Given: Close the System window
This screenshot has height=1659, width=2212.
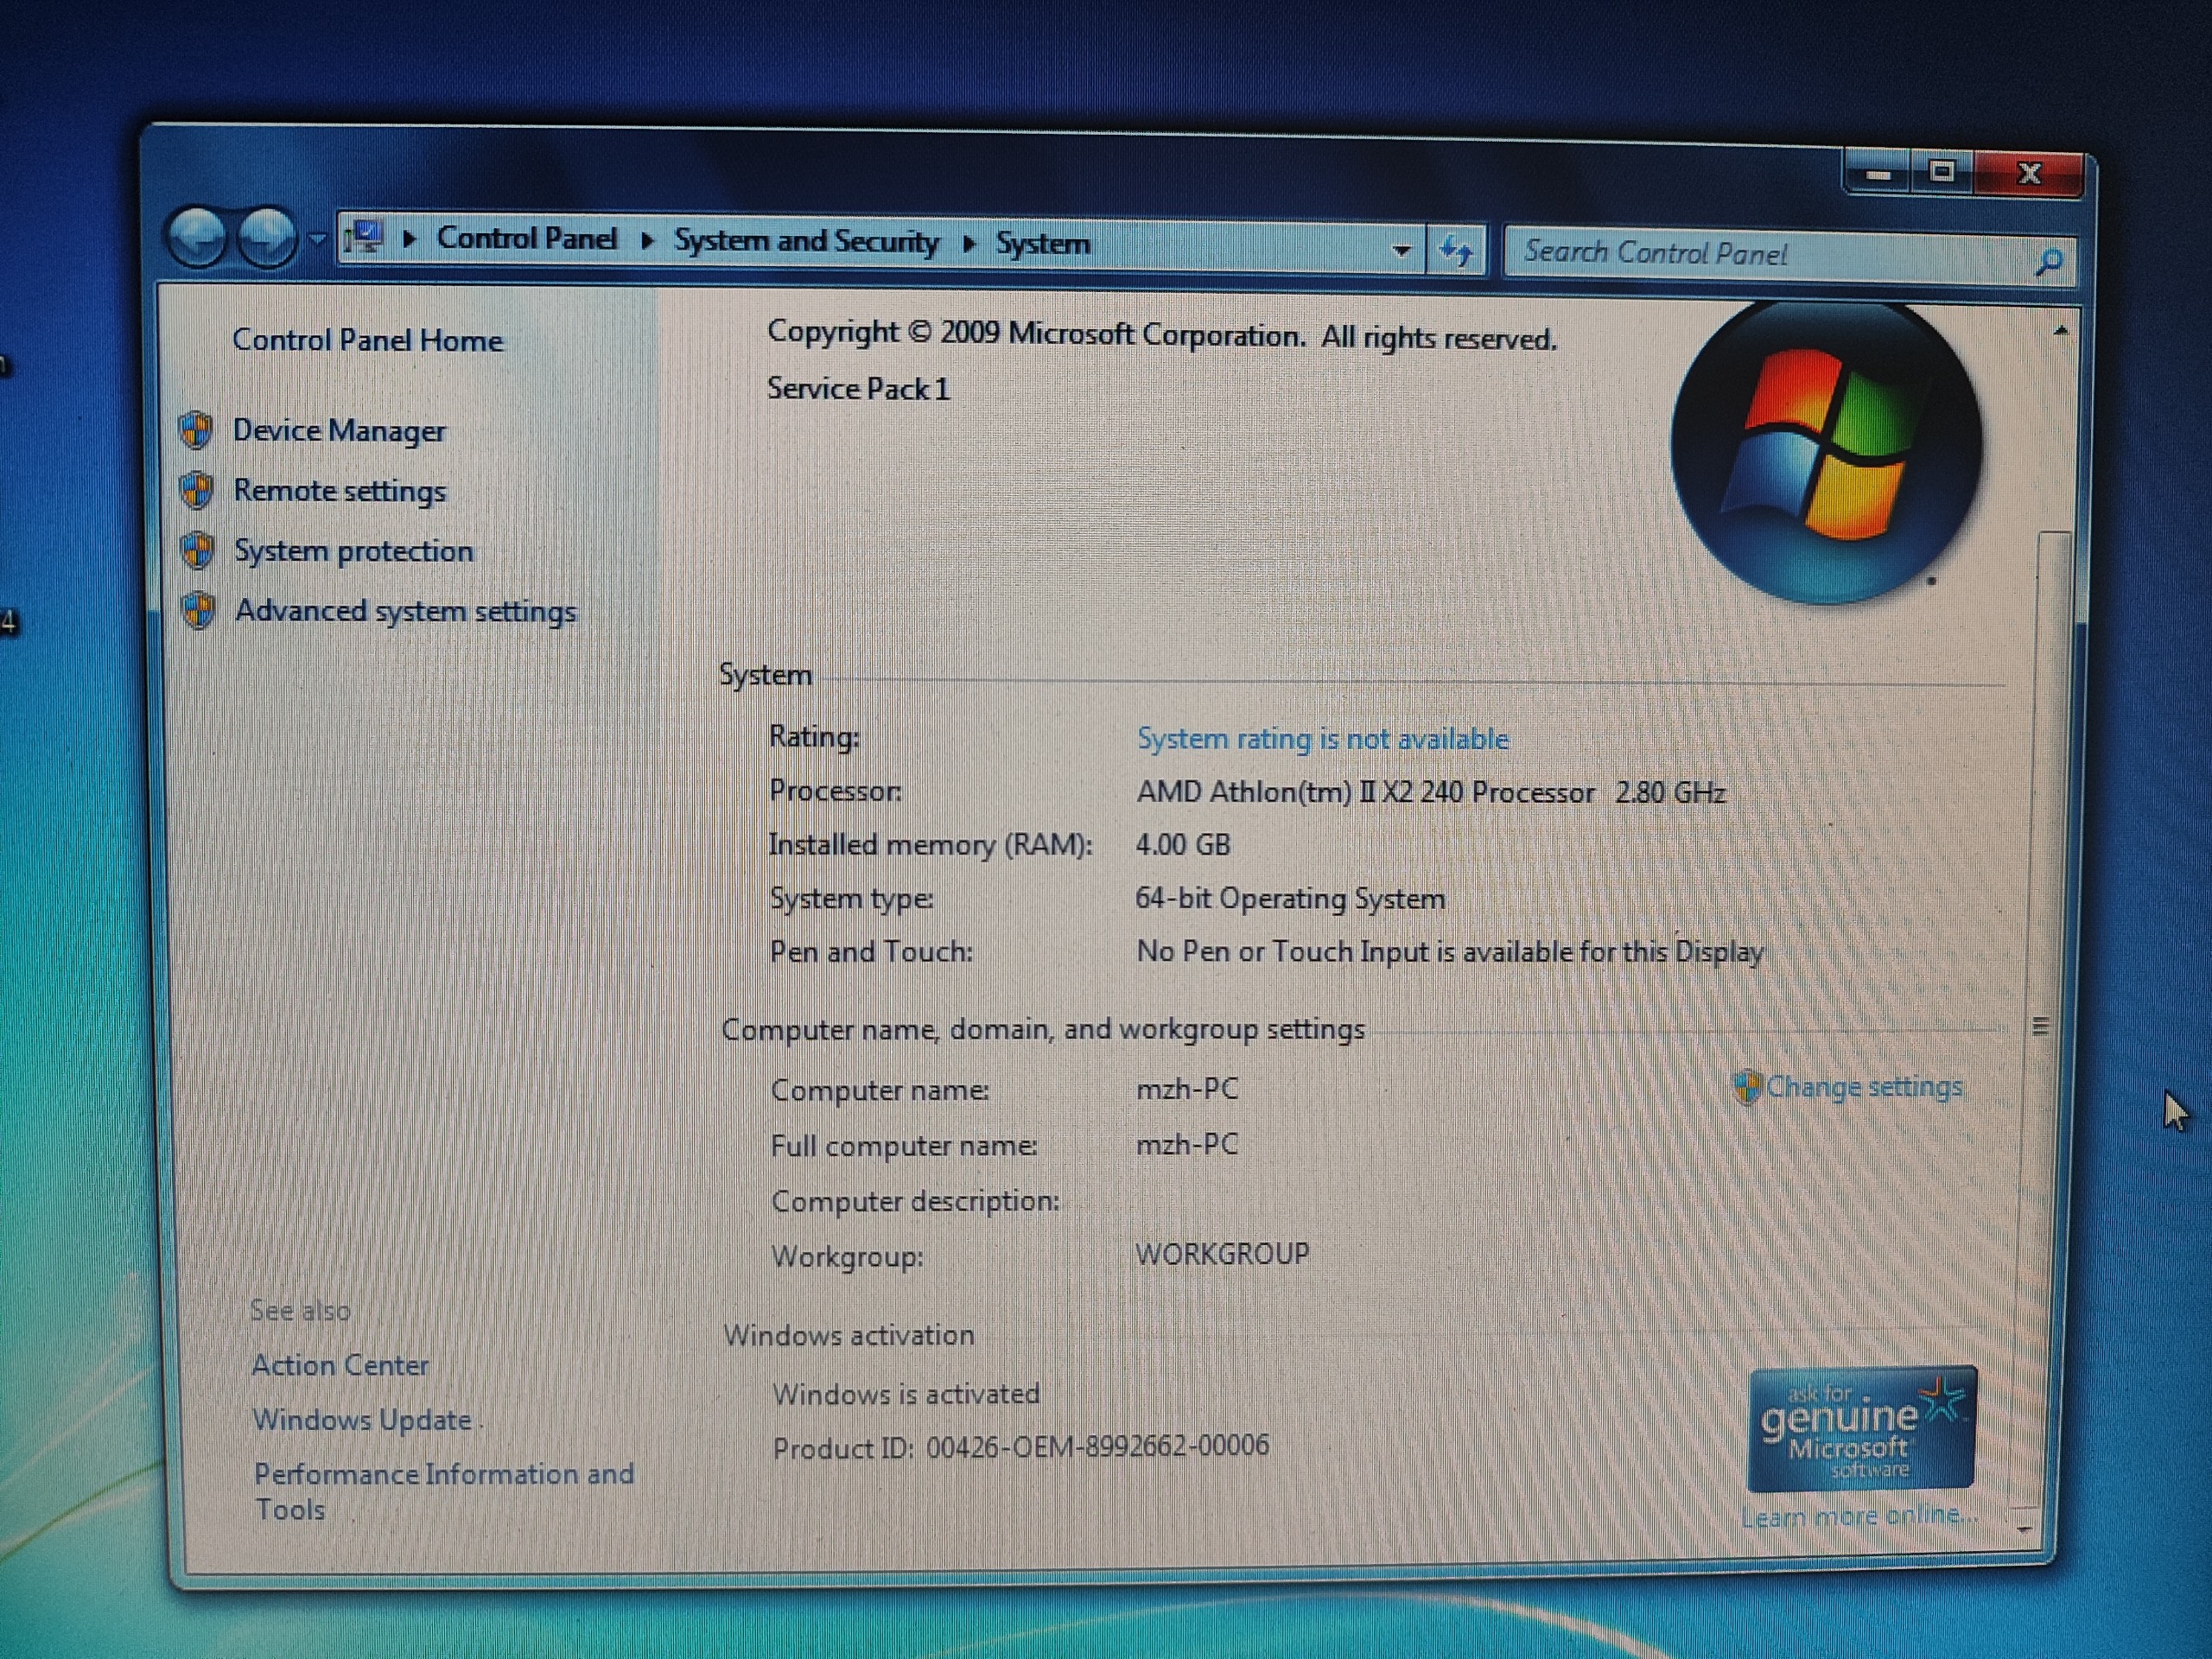Looking at the screenshot, I should point(2029,174).
